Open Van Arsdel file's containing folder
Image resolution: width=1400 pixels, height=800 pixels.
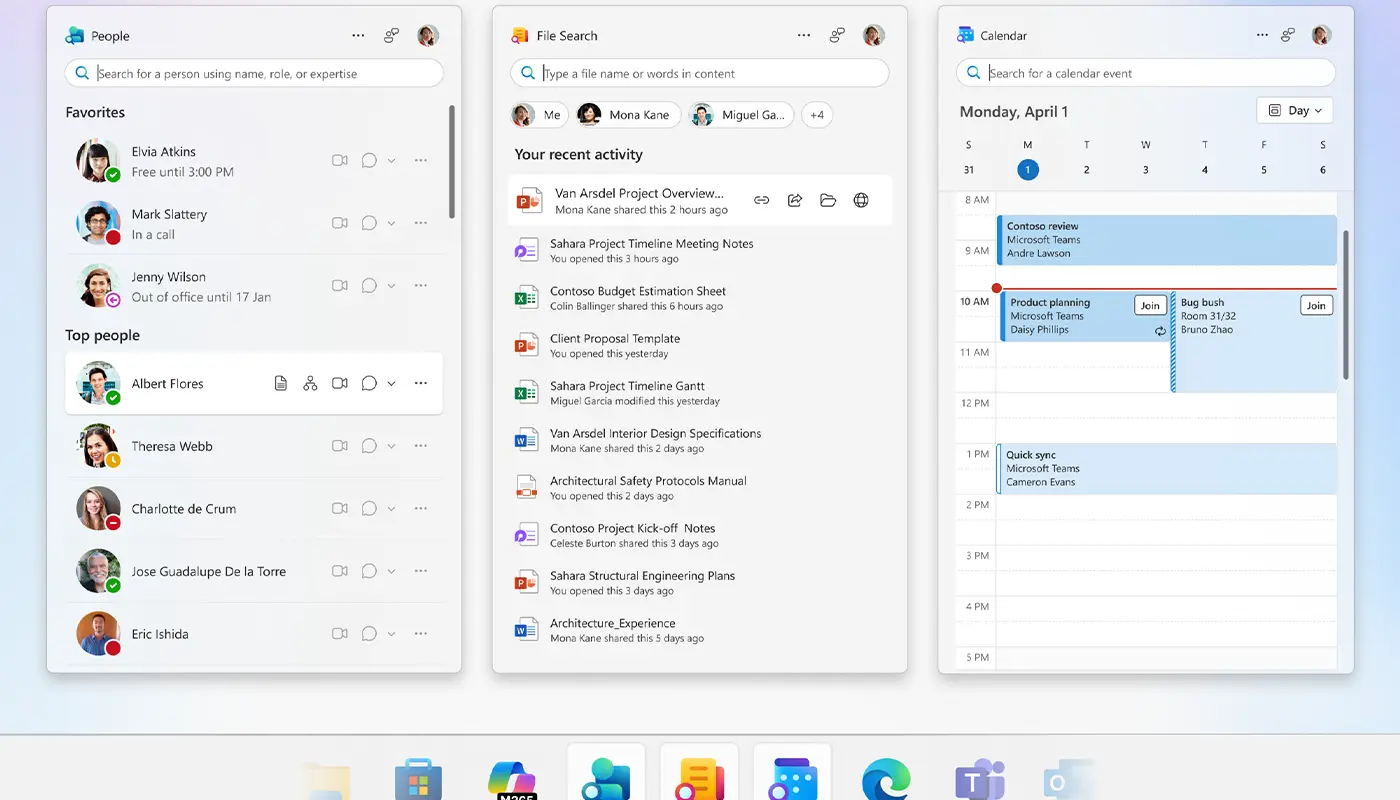tap(827, 200)
